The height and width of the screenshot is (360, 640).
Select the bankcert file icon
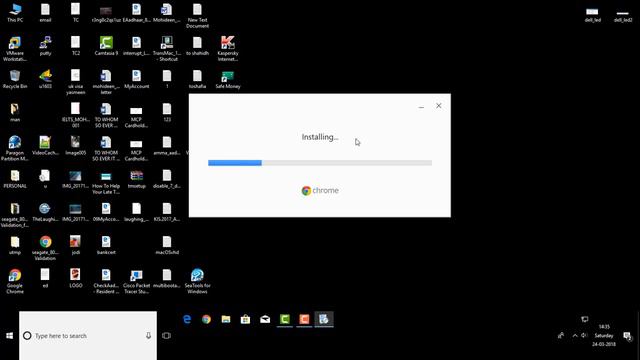point(106,245)
